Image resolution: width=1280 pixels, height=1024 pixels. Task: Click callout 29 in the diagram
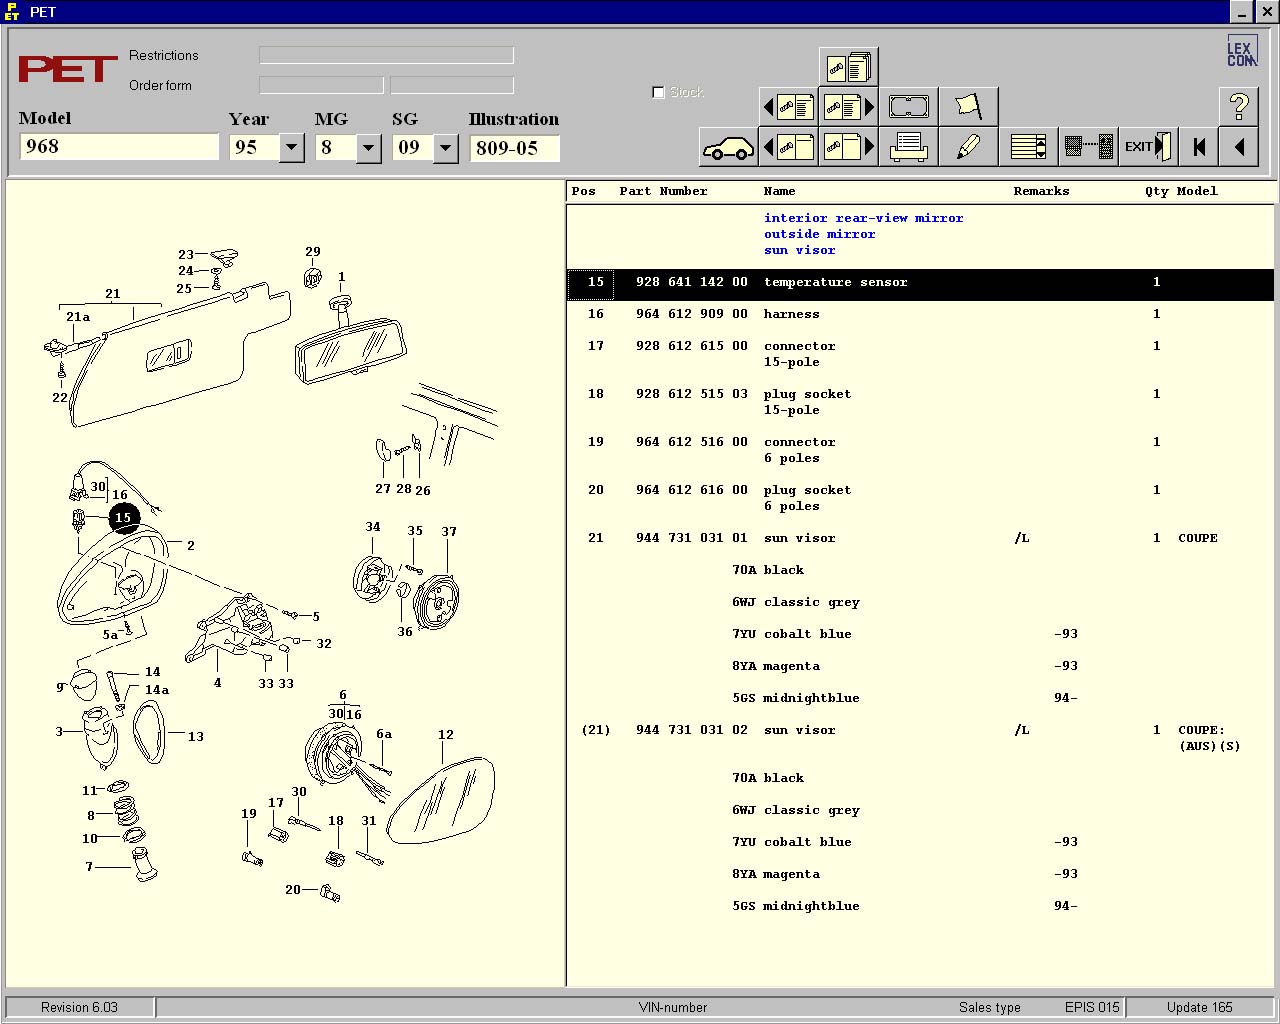[313, 252]
